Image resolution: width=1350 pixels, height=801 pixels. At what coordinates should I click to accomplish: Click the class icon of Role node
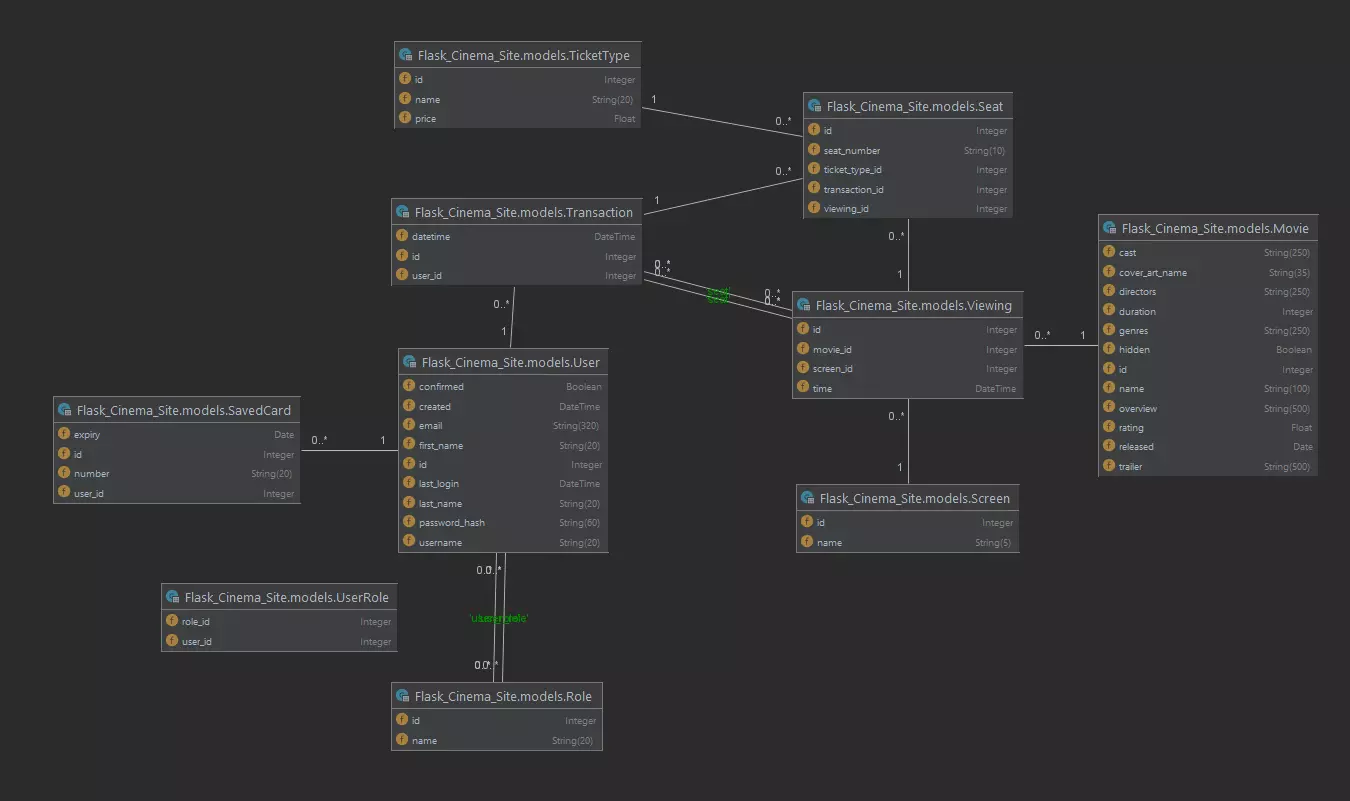(x=403, y=696)
